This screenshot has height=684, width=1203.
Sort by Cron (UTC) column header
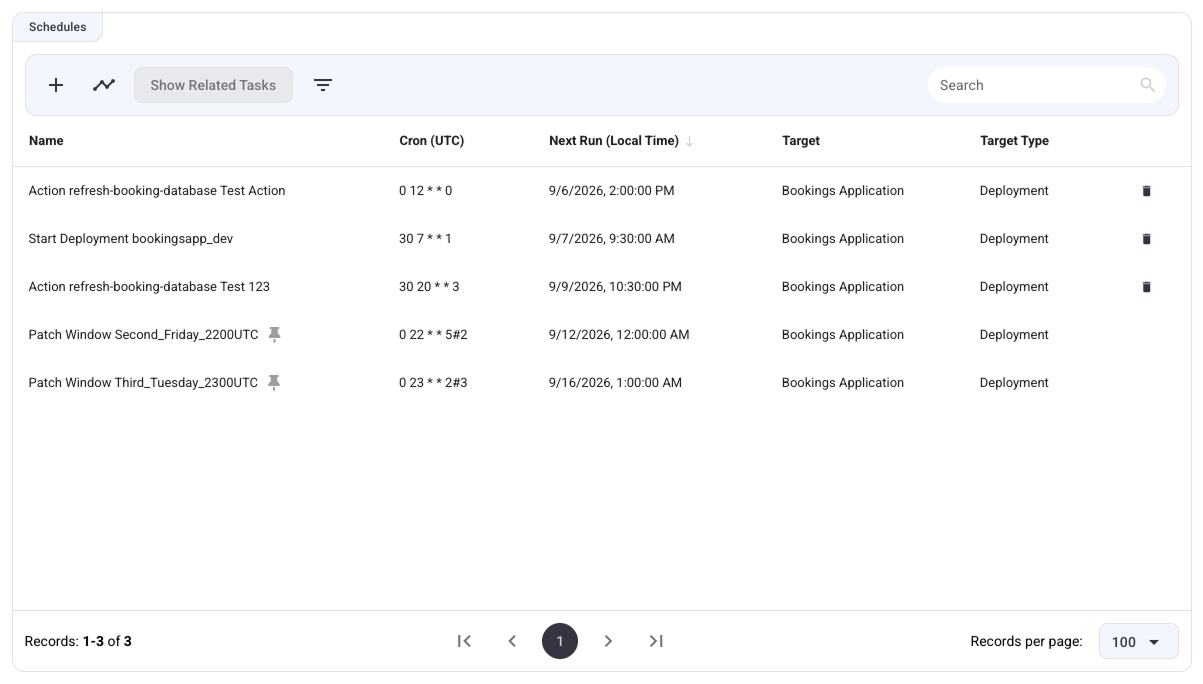point(431,141)
